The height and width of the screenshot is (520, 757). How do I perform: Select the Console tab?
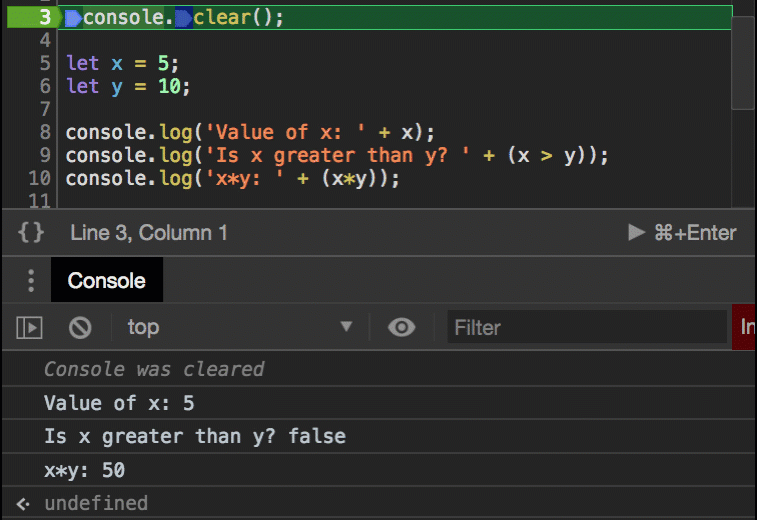pyautogui.click(x=106, y=281)
